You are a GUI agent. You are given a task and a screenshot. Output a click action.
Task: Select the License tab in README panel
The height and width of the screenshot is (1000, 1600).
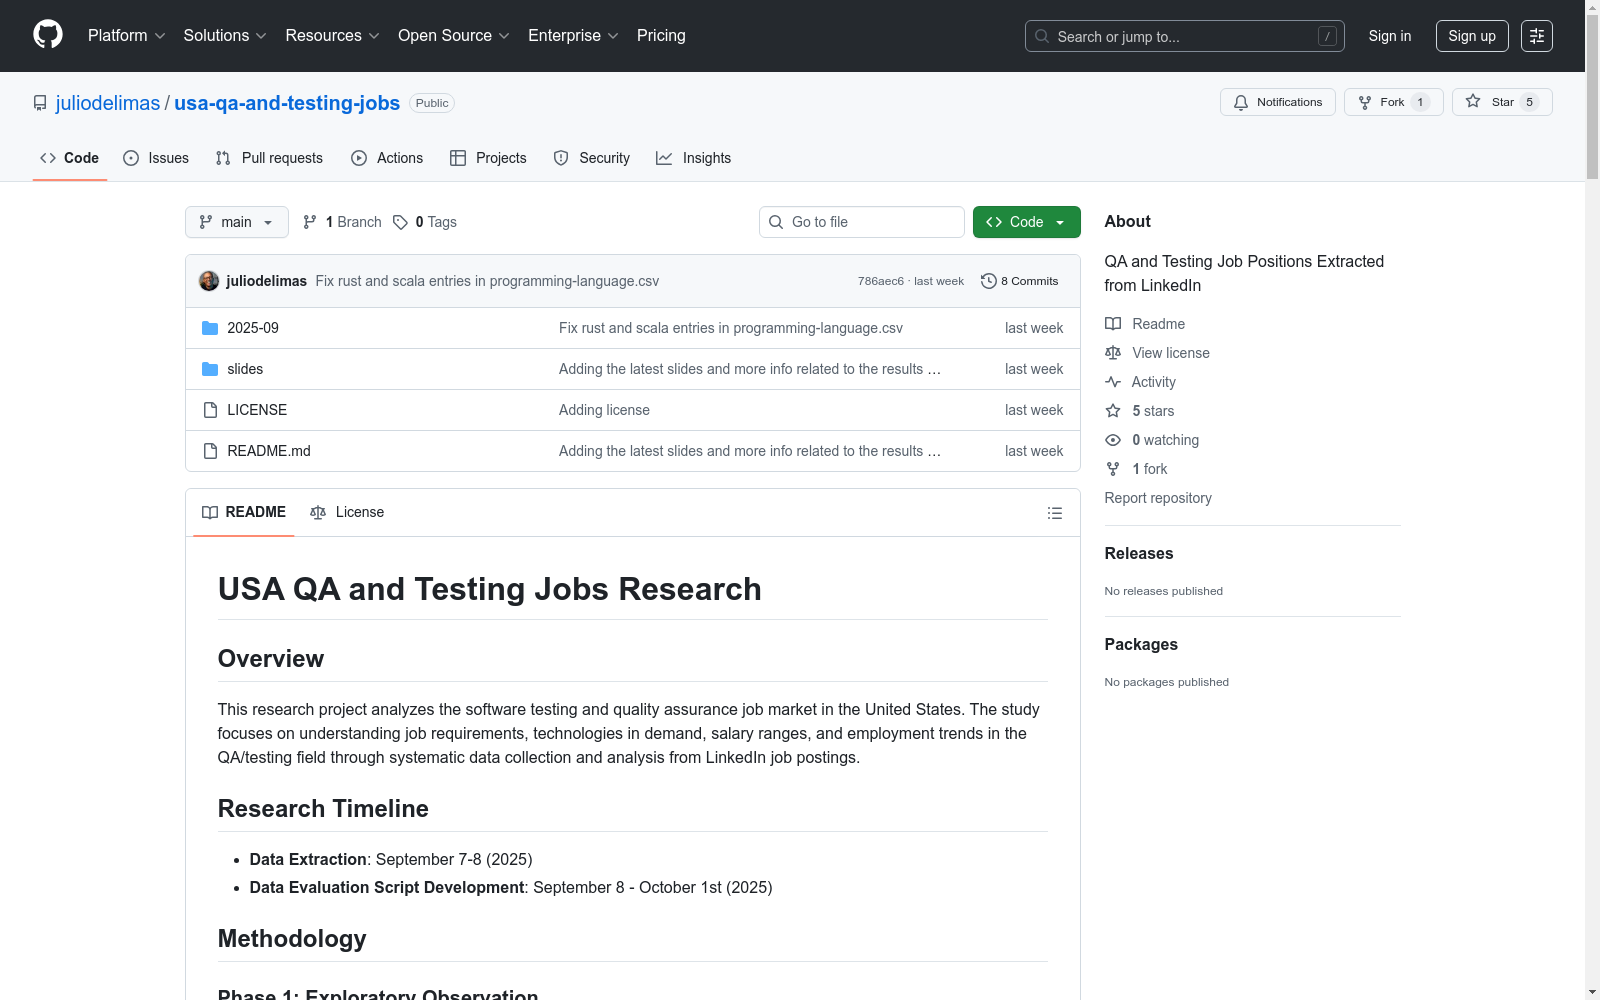coord(347,512)
